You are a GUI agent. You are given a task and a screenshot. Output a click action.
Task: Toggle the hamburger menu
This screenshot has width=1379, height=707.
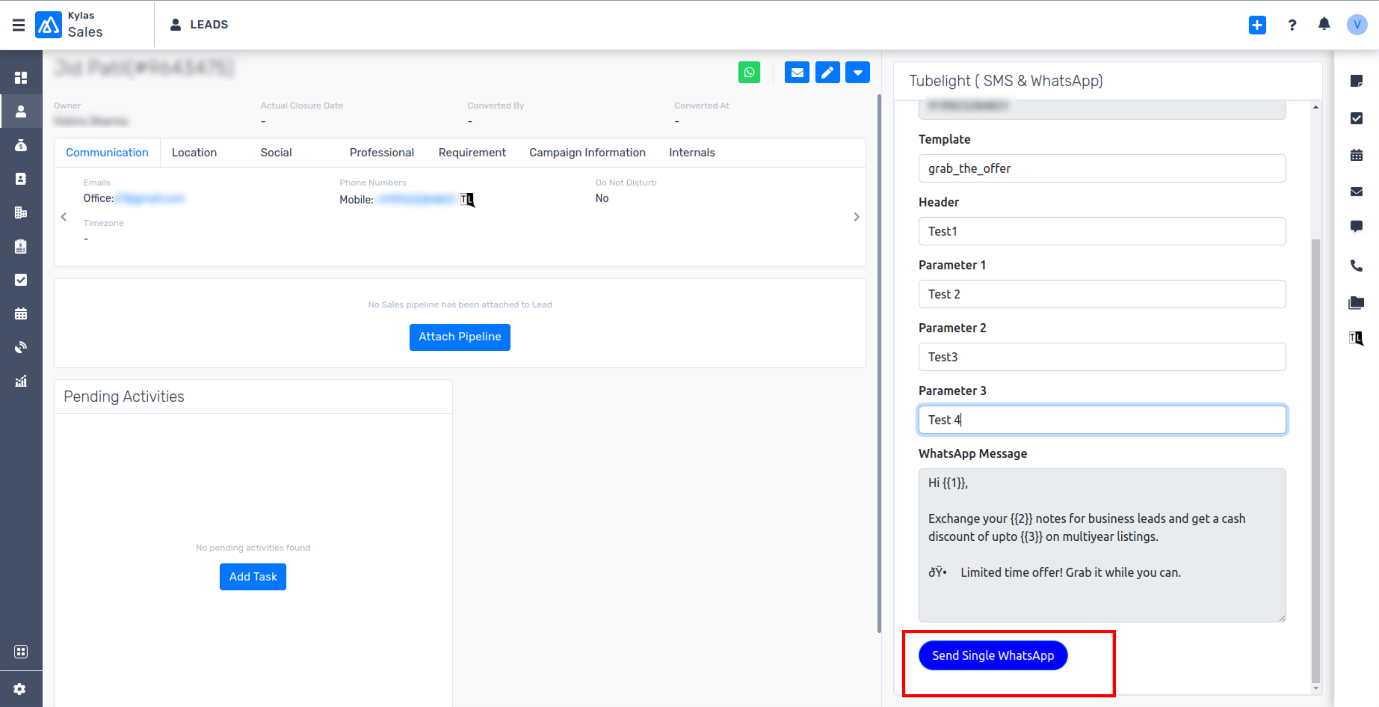18,25
